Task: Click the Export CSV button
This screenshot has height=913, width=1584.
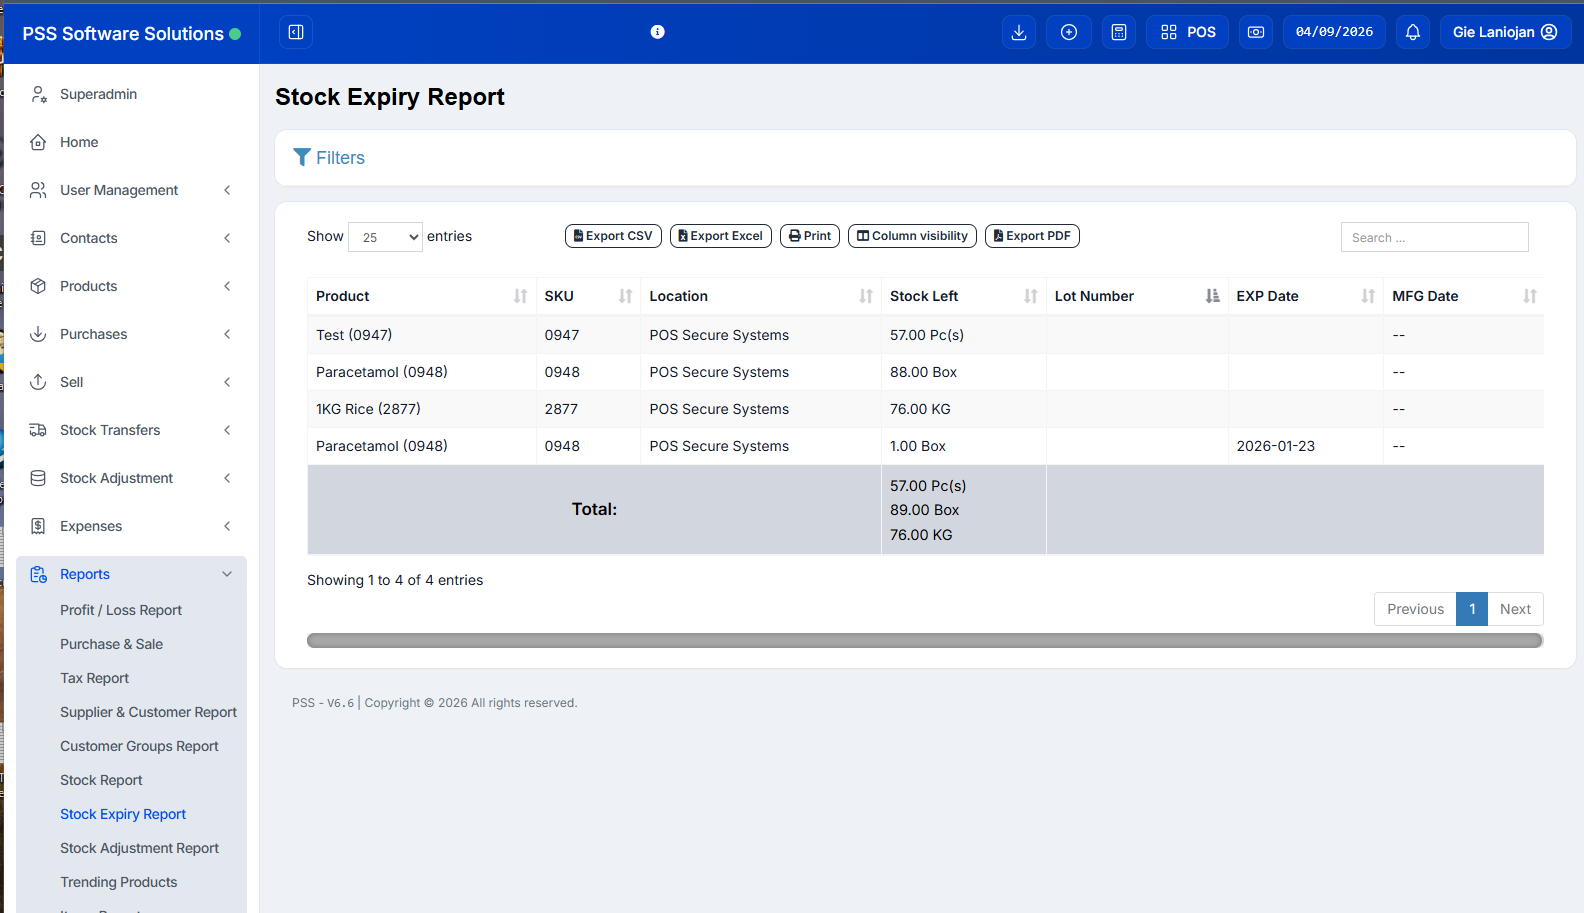Action: (x=613, y=236)
